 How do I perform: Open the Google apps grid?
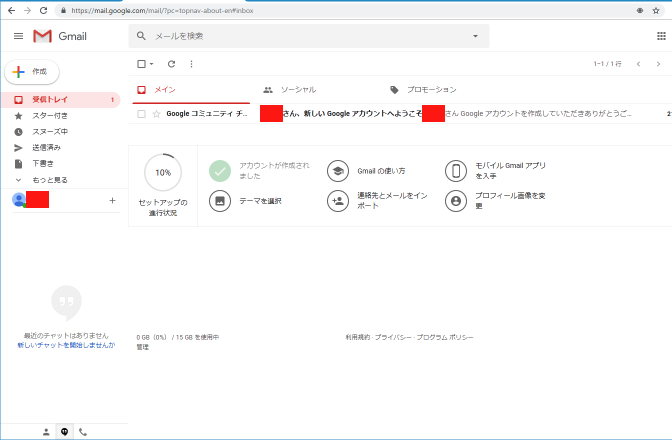pyautogui.click(x=661, y=36)
